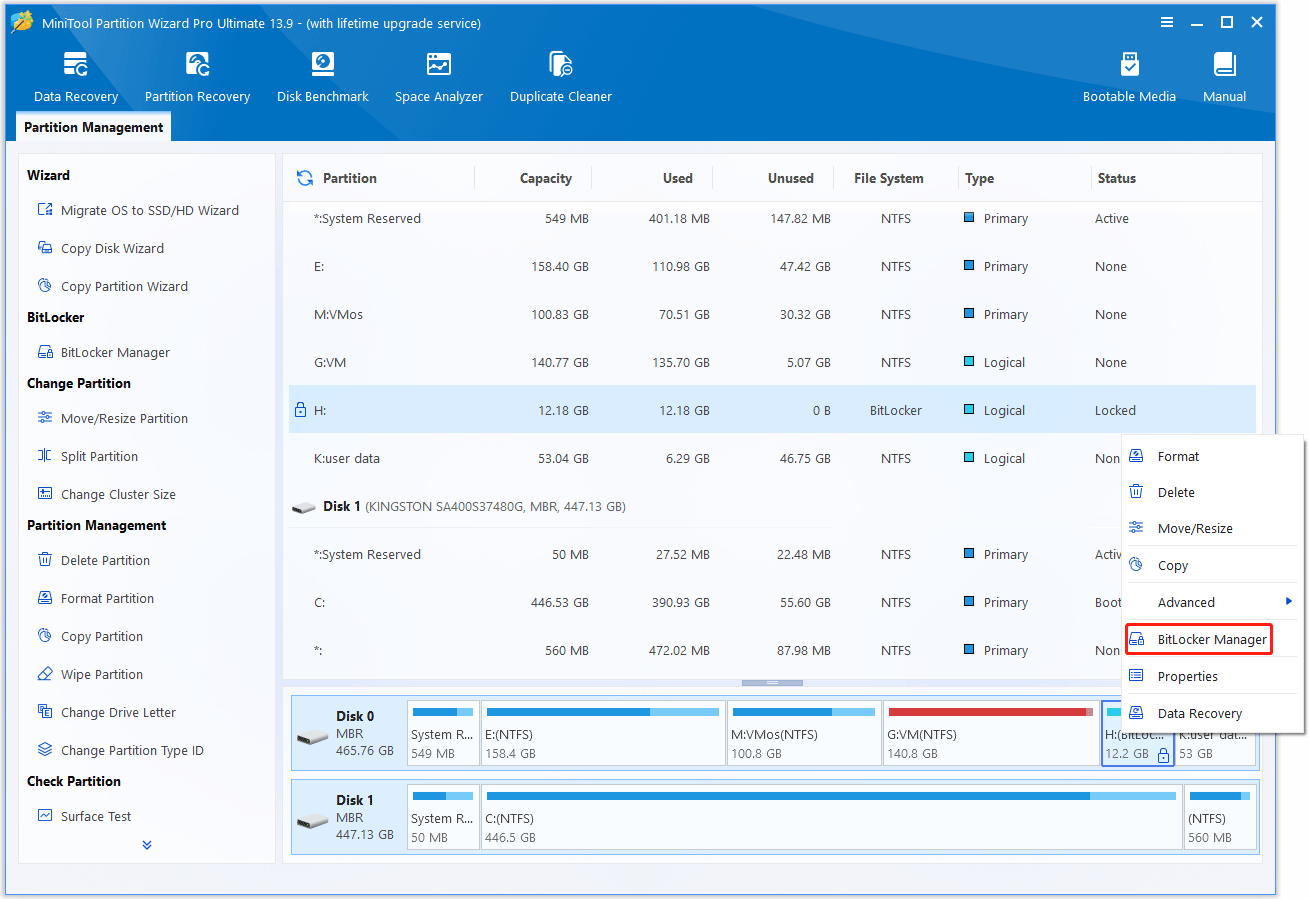Select Disk 1 560 MB (NTFS) block
Screen dimensions: 1309x899
pos(1220,817)
